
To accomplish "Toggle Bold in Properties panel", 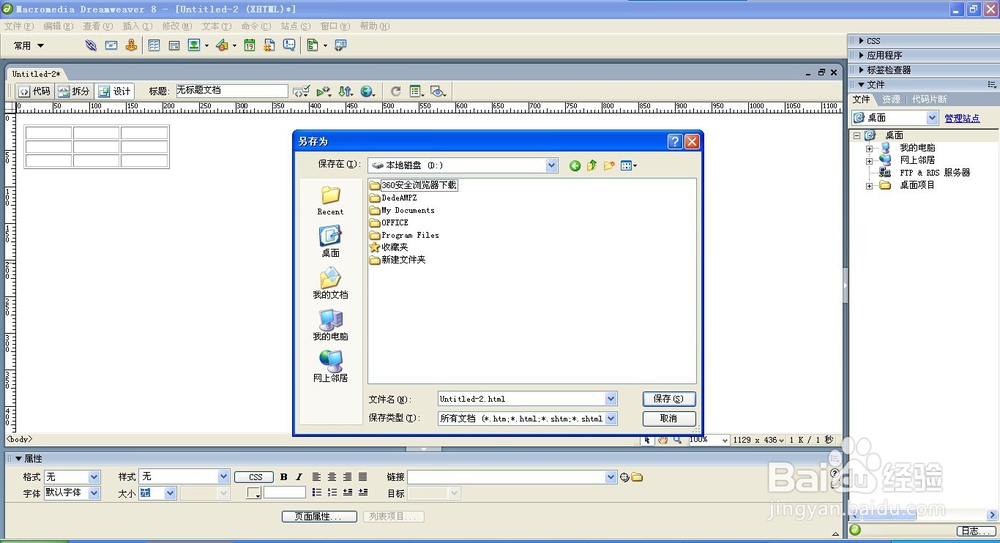I will pos(284,477).
